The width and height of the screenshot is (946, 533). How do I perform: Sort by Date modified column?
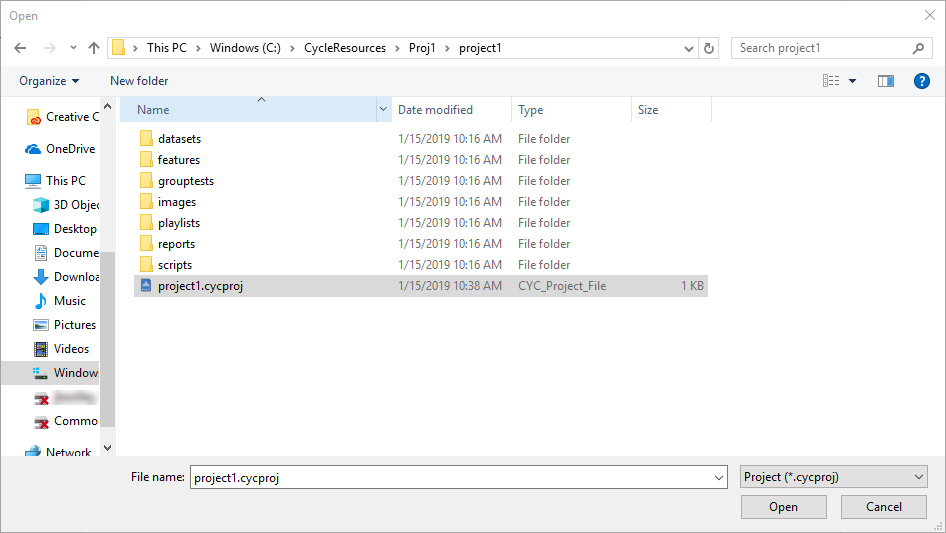click(451, 110)
